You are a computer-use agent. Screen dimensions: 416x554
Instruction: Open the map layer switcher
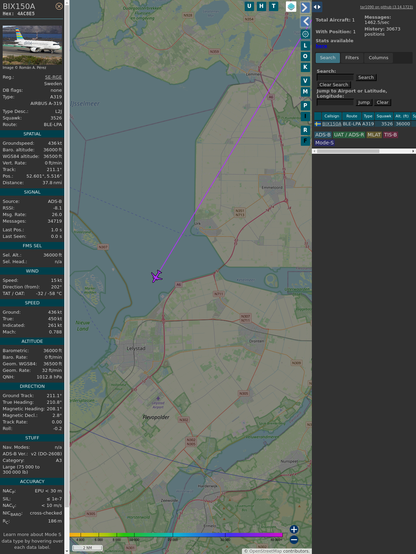tap(291, 6)
